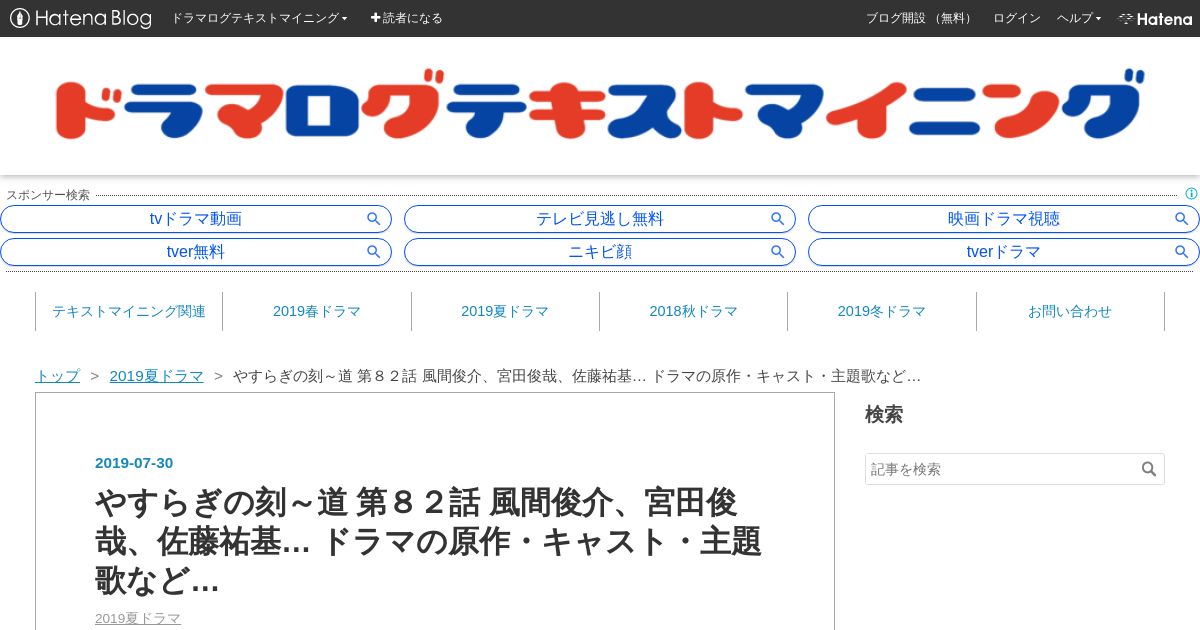Open the やすらぎの刻～道 第８２話 article title
Screen dimensions: 1200x630
click(428, 541)
